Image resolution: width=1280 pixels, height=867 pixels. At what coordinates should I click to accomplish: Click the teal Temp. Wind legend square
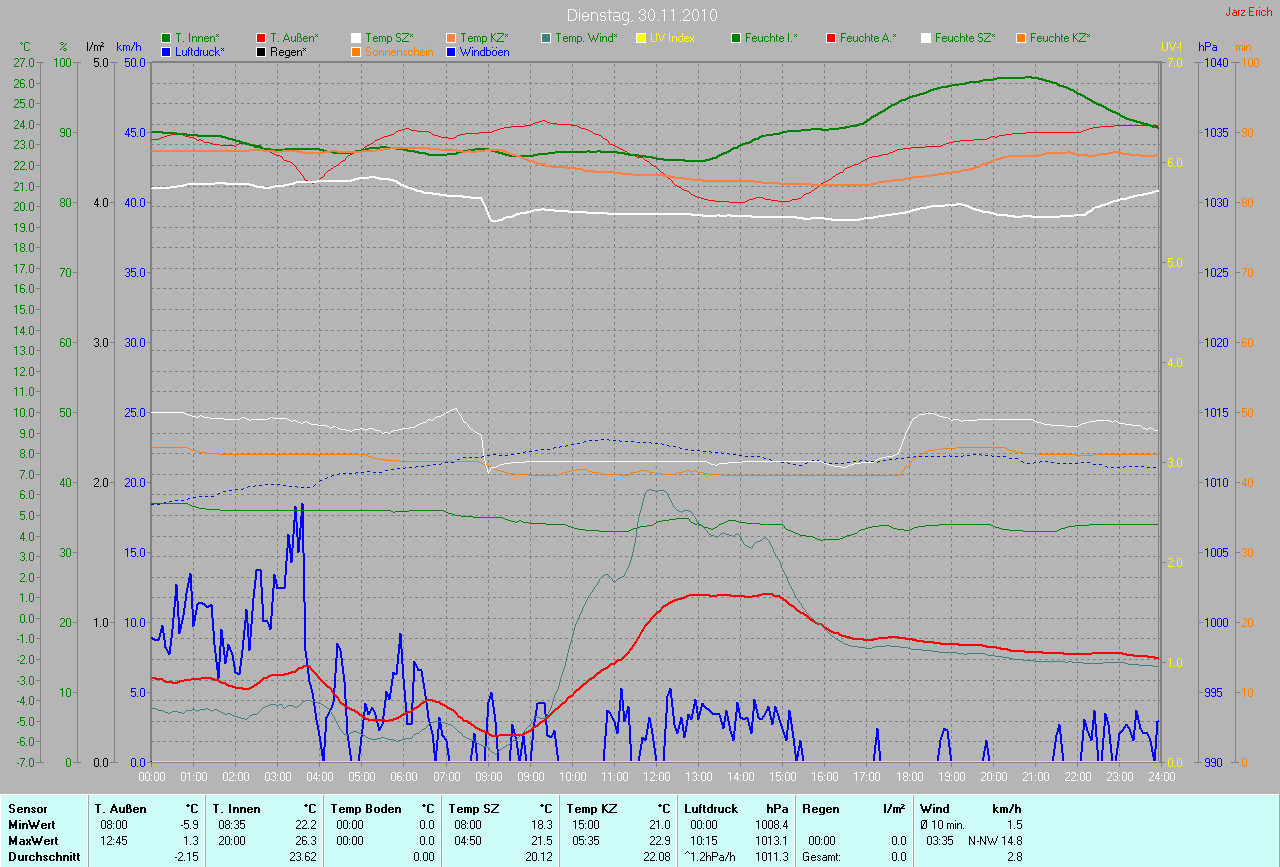546,38
